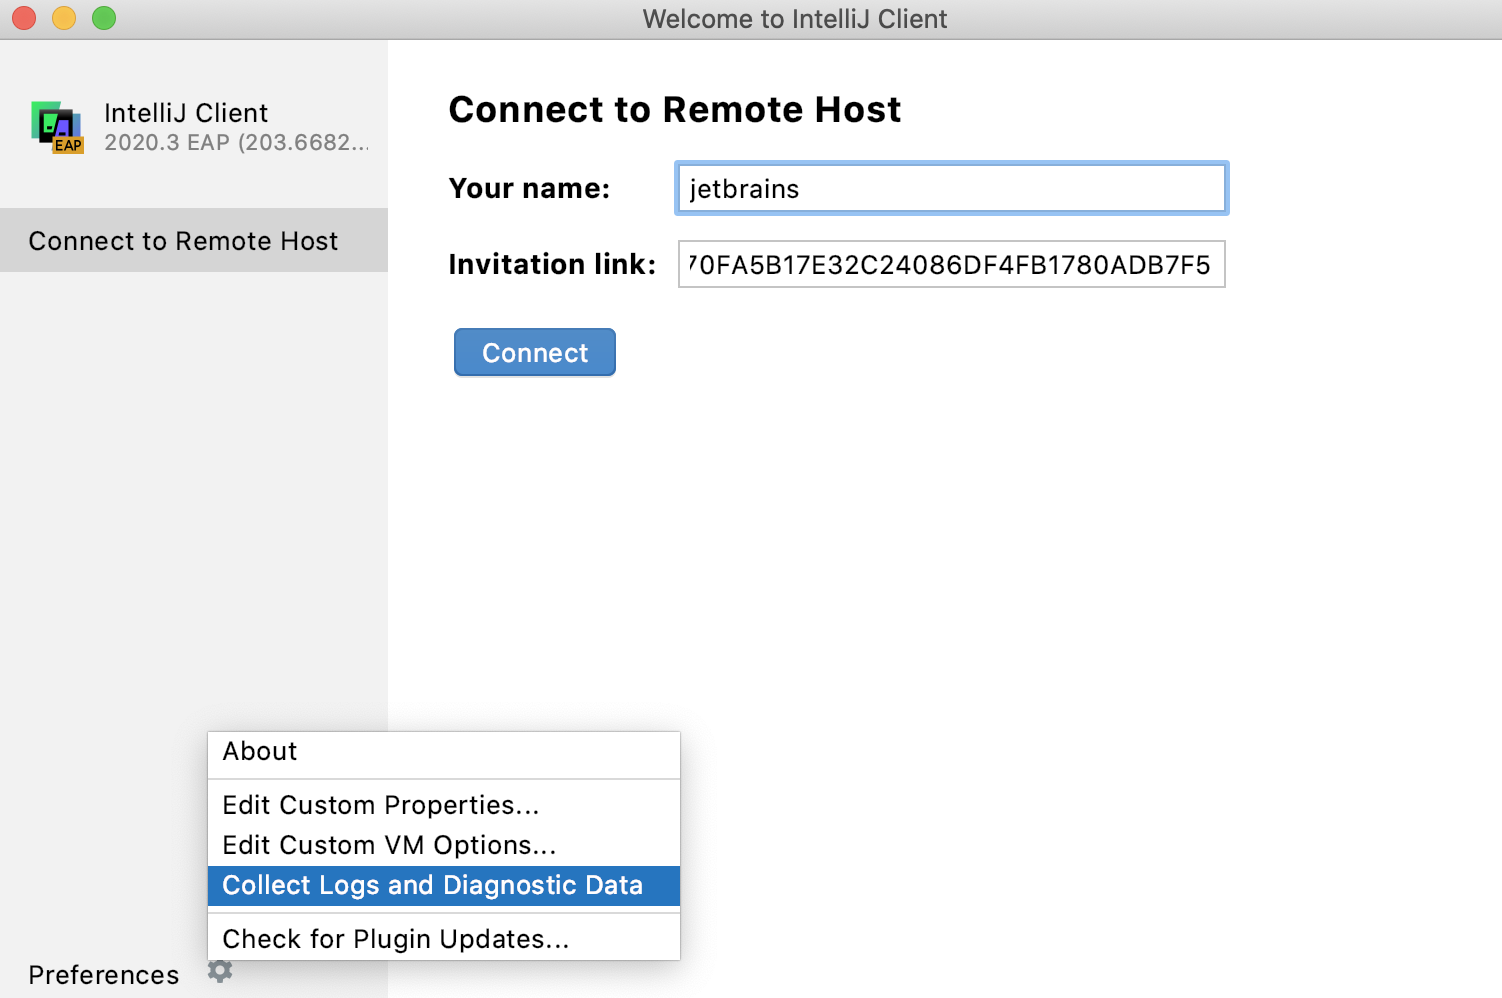Click the Your name input field
The height and width of the screenshot is (998, 1502).
[x=951, y=188]
